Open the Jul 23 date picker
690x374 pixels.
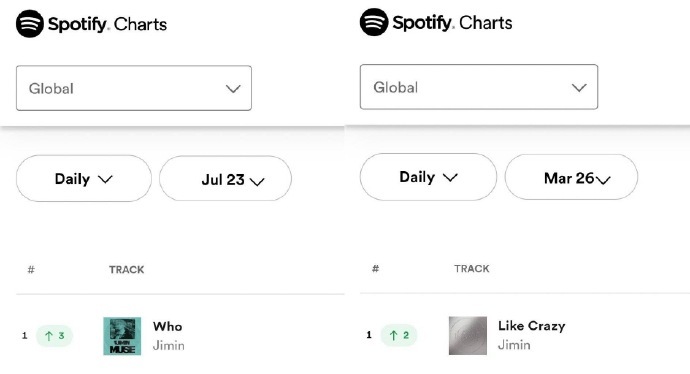click(225, 179)
